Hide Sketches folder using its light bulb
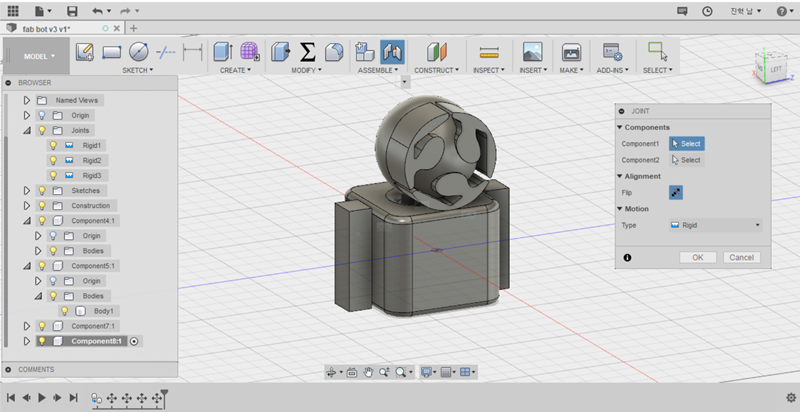The image size is (800, 412). (42, 190)
